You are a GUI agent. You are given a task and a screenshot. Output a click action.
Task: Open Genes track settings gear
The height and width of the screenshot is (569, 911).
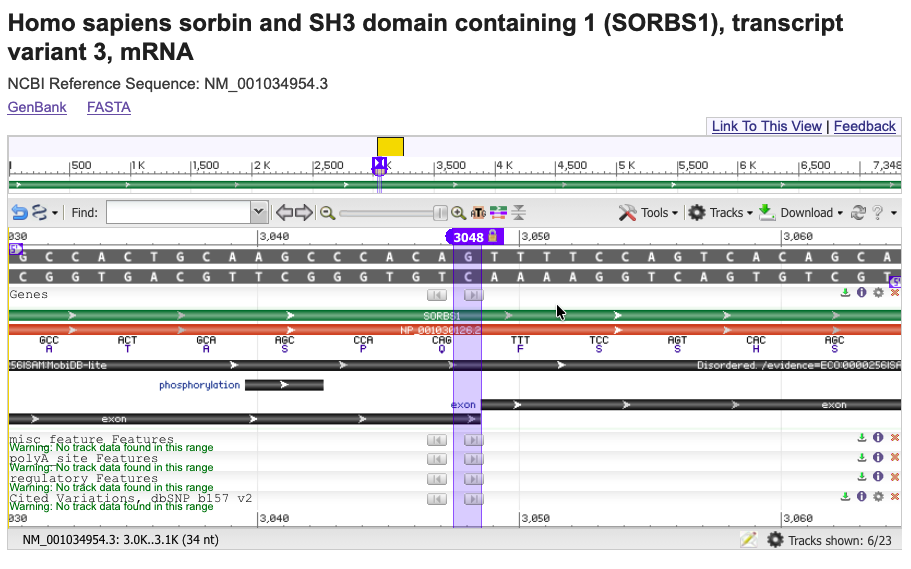tap(878, 293)
